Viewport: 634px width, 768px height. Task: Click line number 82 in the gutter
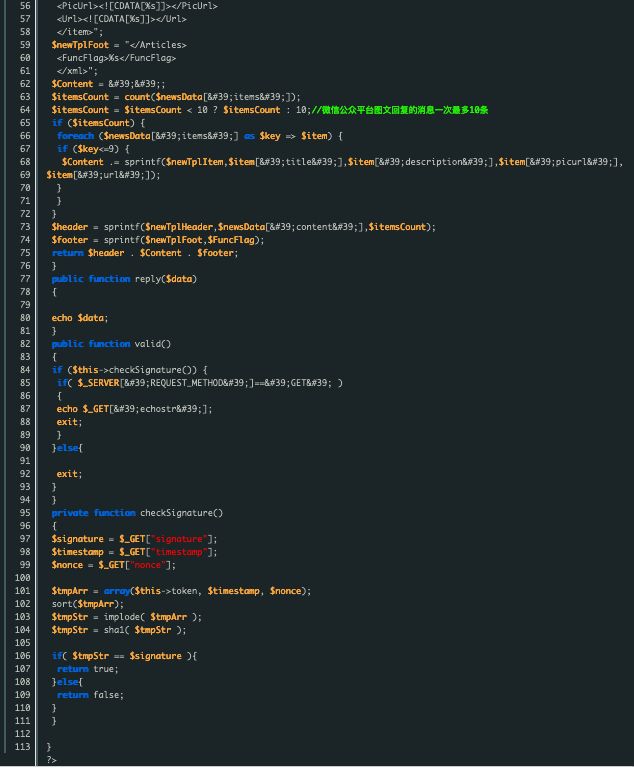click(x=24, y=344)
